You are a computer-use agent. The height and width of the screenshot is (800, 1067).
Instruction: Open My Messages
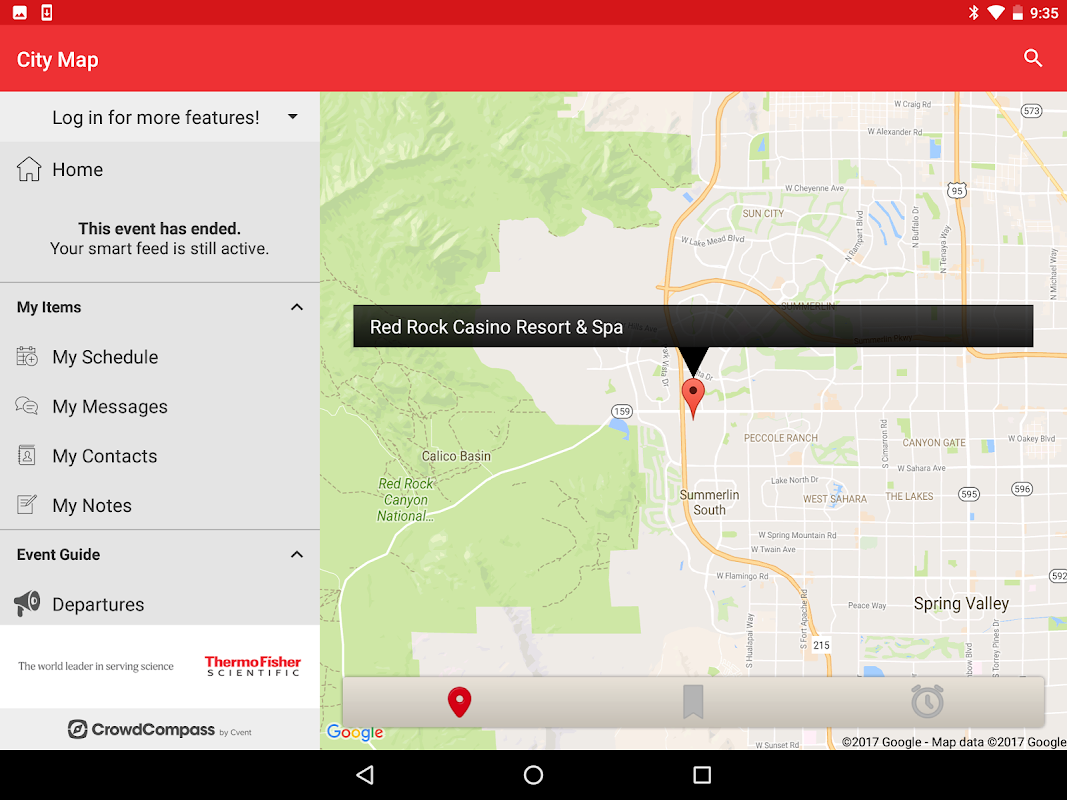160,407
